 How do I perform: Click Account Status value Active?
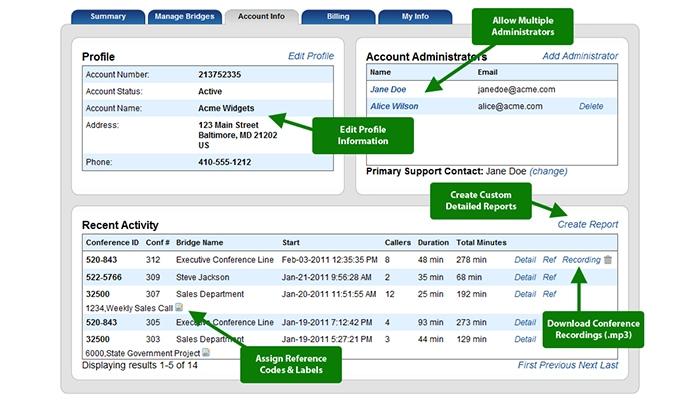(x=210, y=92)
